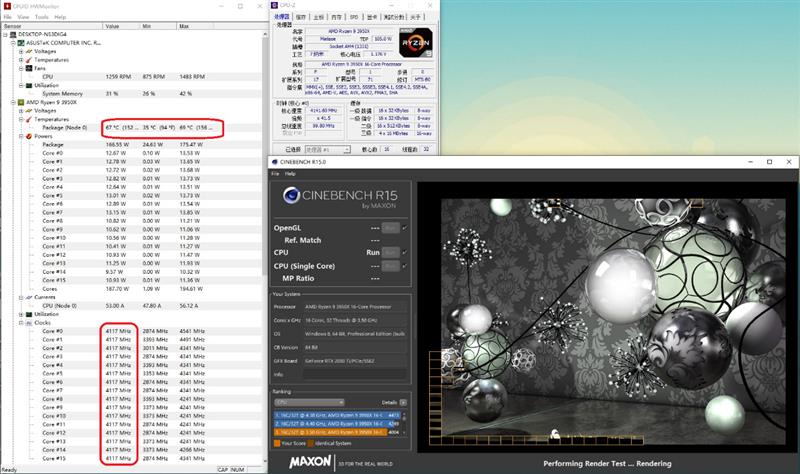Select the orange ranking entry at 3.50 GHz
Viewport: 800px width, 474px height.
tap(337, 432)
